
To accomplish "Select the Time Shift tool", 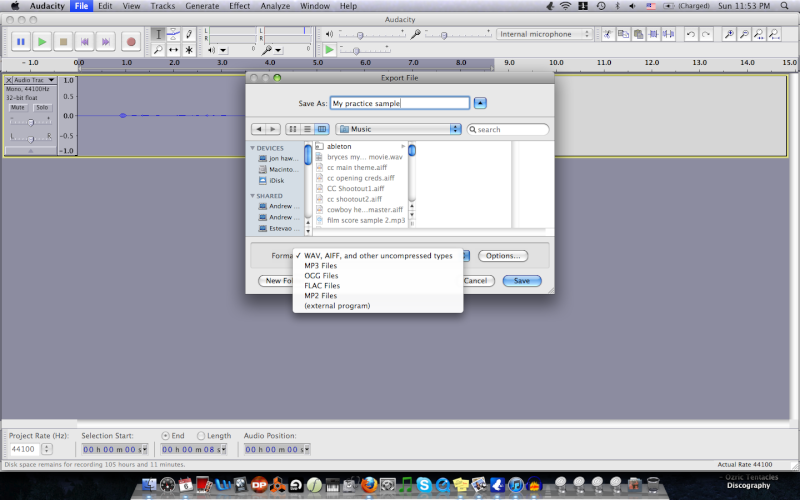I will click(173, 49).
